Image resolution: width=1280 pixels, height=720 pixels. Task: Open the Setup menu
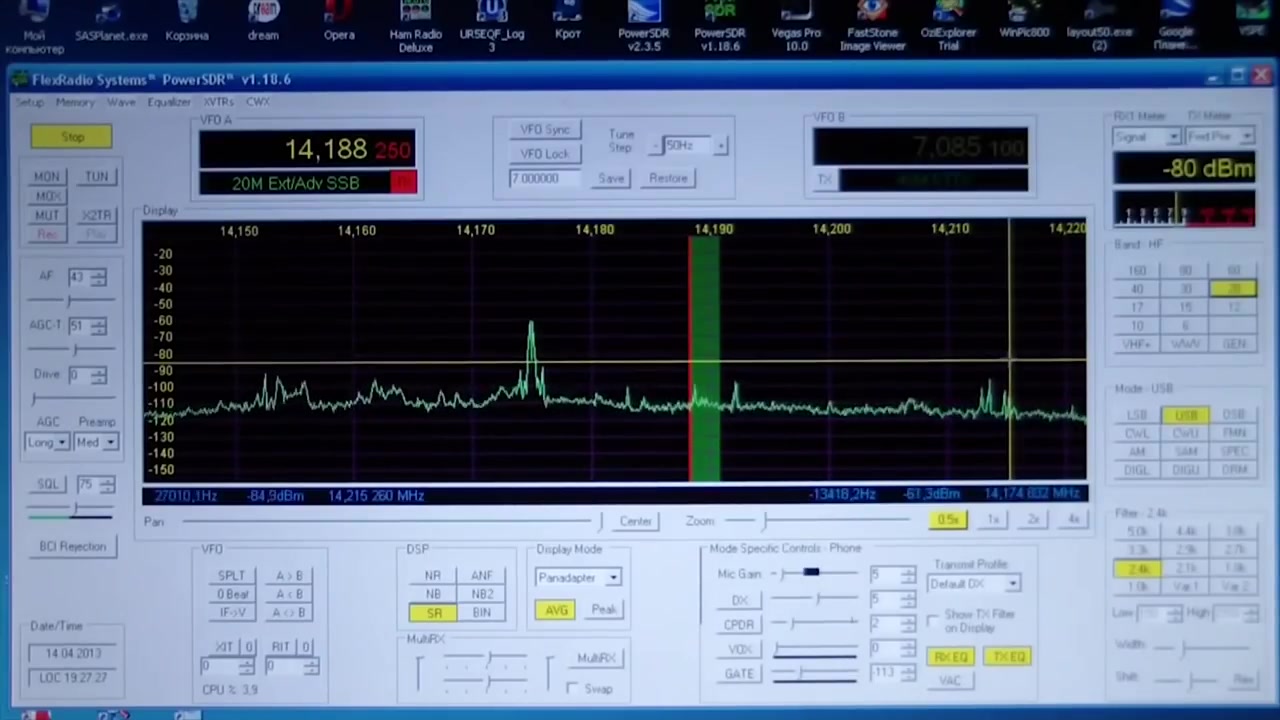(x=29, y=102)
